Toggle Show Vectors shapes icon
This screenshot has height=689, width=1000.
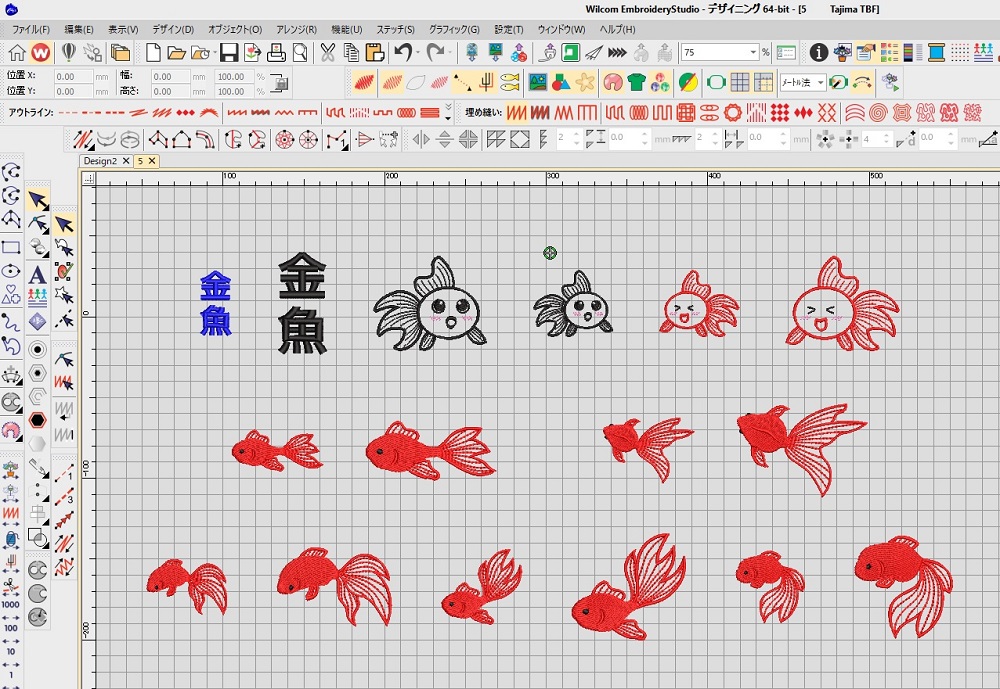(561, 82)
